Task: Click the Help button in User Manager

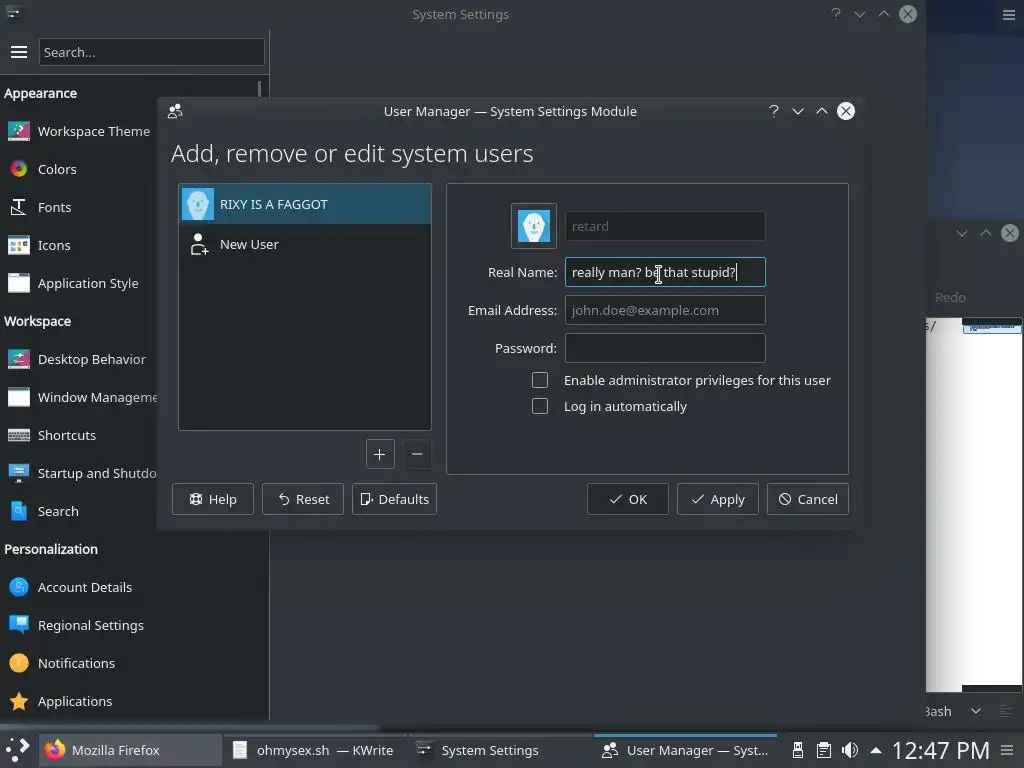Action: (213, 499)
